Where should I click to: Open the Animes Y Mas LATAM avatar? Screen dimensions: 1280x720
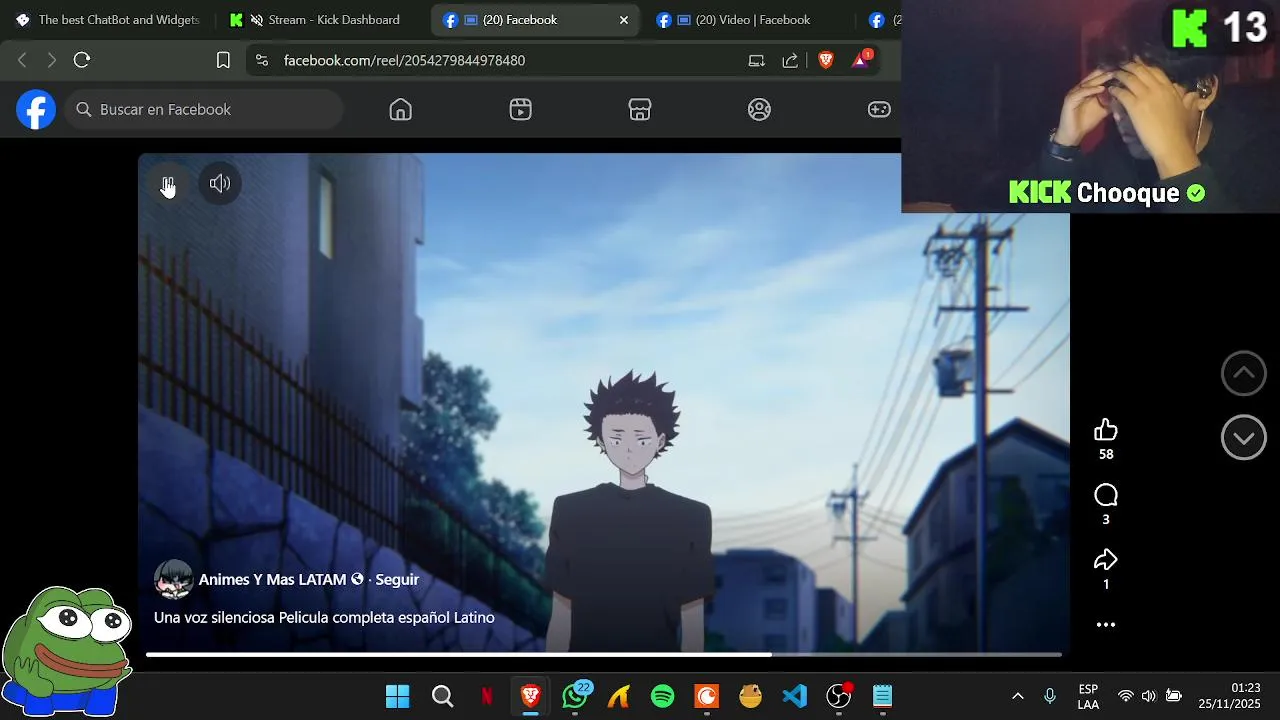coord(173,579)
